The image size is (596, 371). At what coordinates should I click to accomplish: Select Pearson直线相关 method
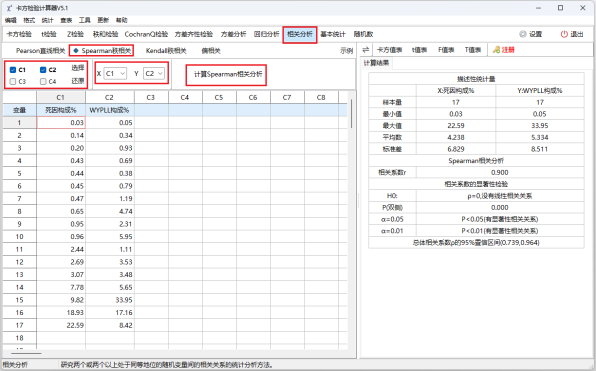coord(40,51)
